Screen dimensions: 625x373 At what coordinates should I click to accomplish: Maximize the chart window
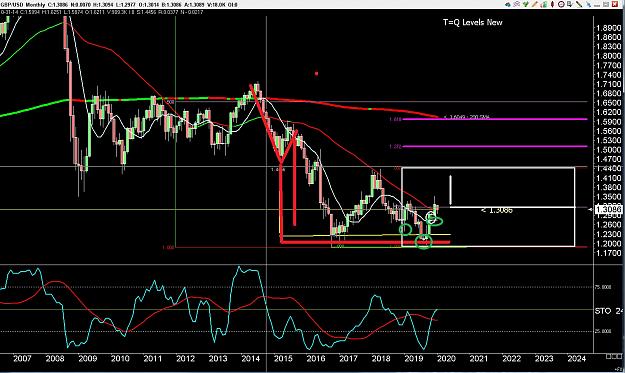pos(606,4)
